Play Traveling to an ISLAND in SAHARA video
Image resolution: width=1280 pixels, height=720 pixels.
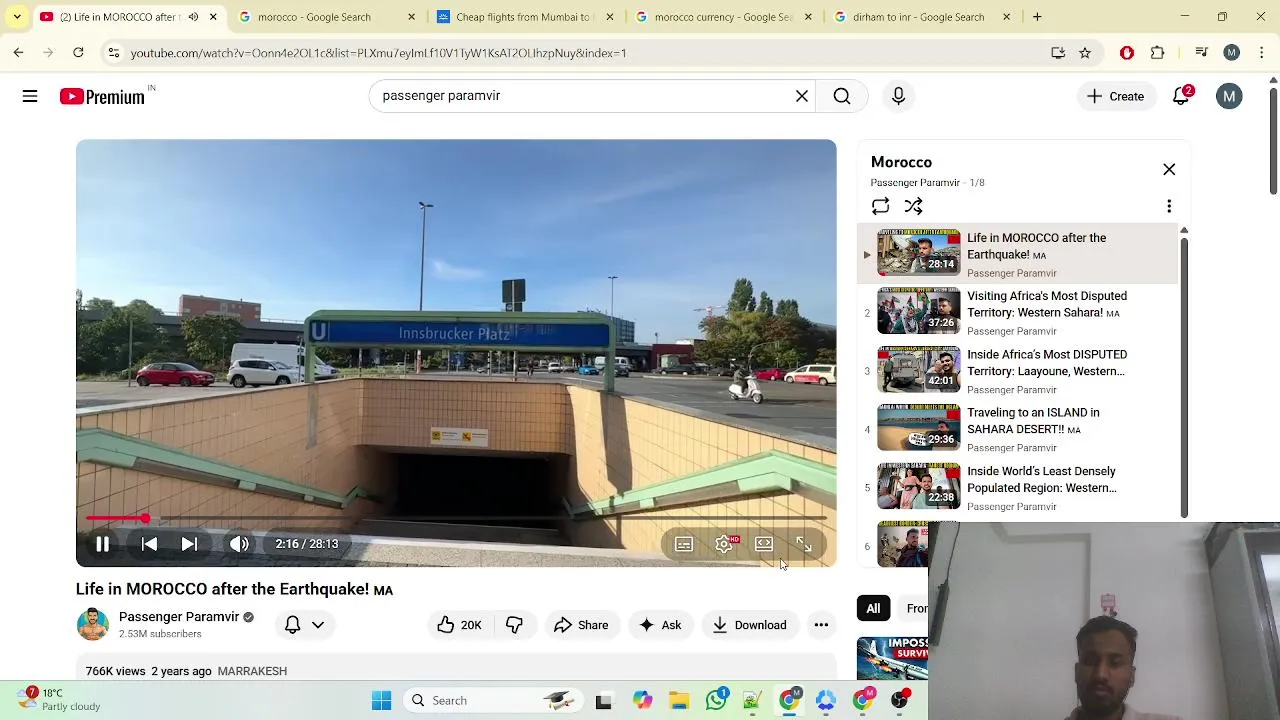click(x=1018, y=429)
